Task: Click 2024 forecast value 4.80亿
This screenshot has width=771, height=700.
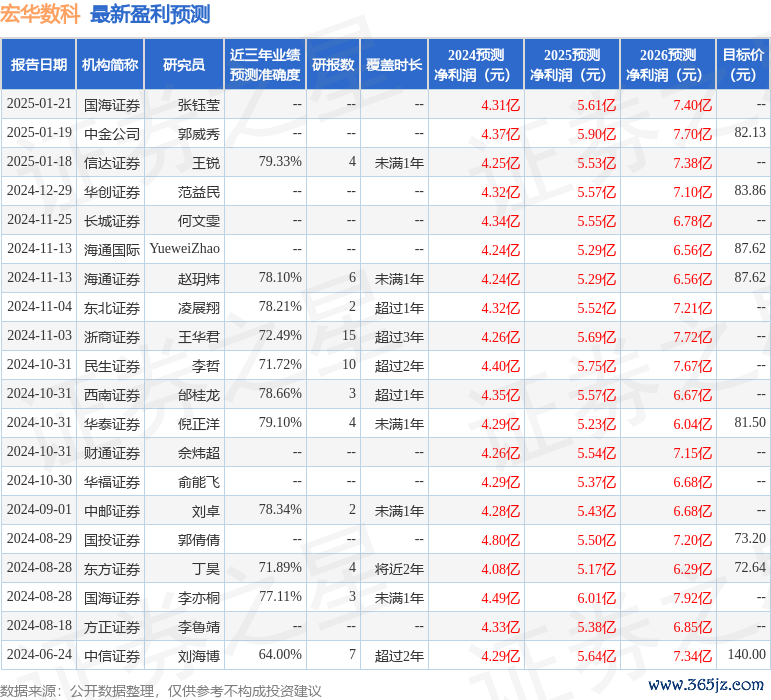Action: 501,540
